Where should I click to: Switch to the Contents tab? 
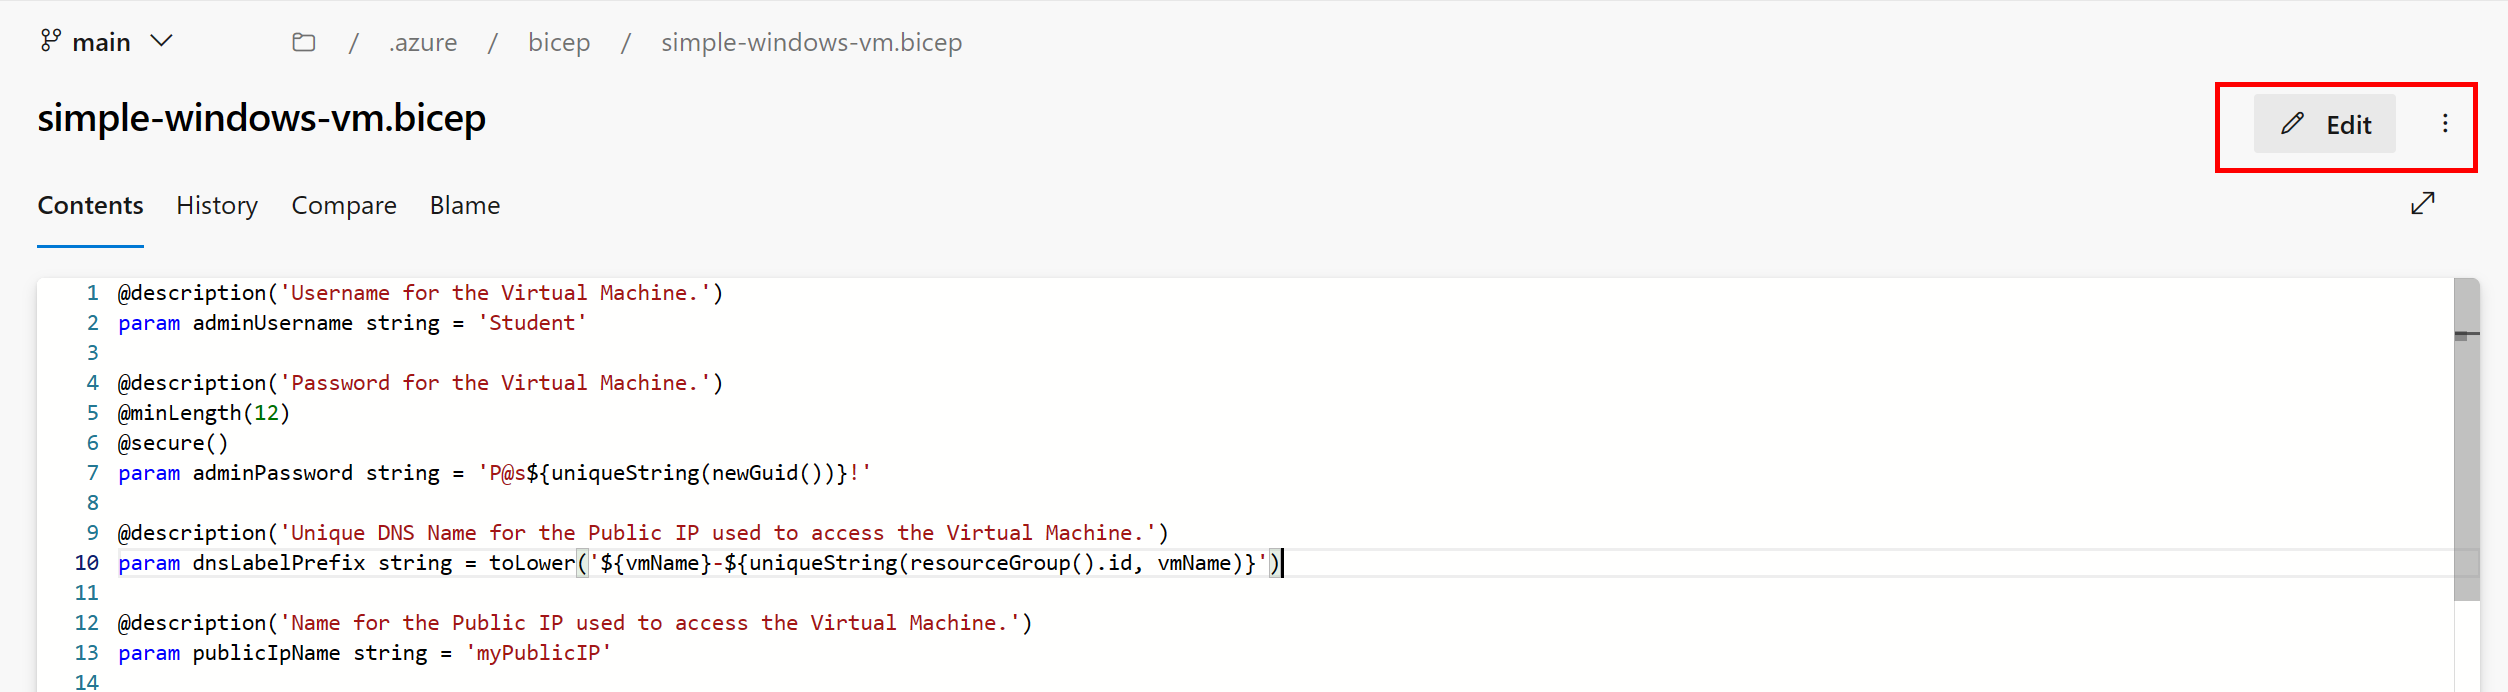90,205
